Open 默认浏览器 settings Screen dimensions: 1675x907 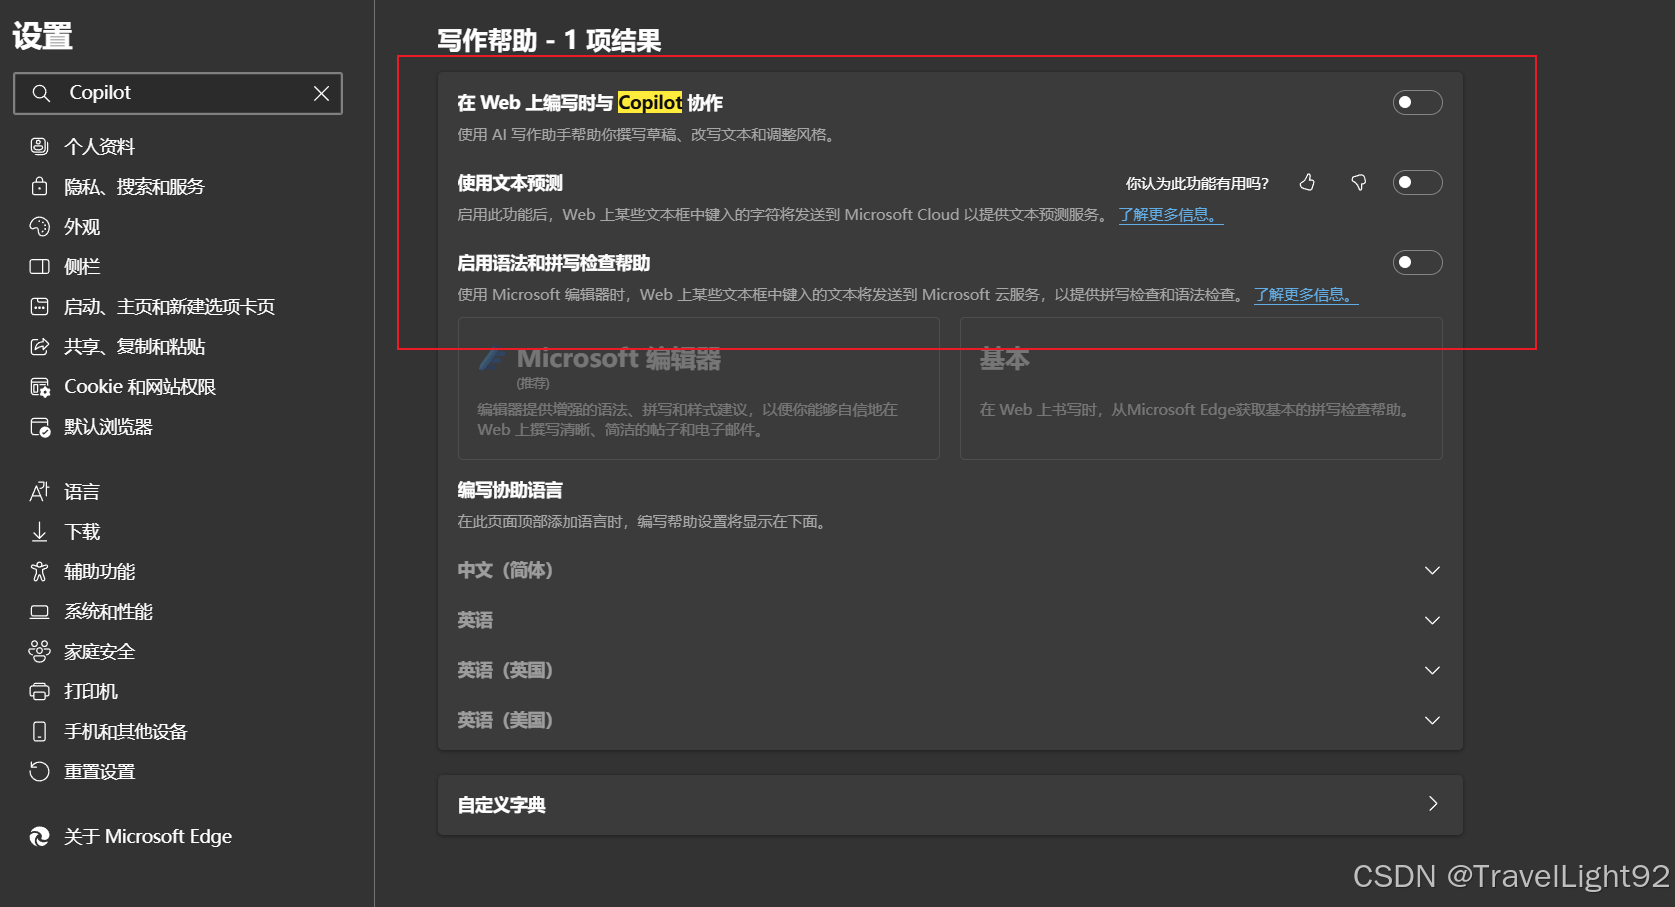(x=108, y=426)
